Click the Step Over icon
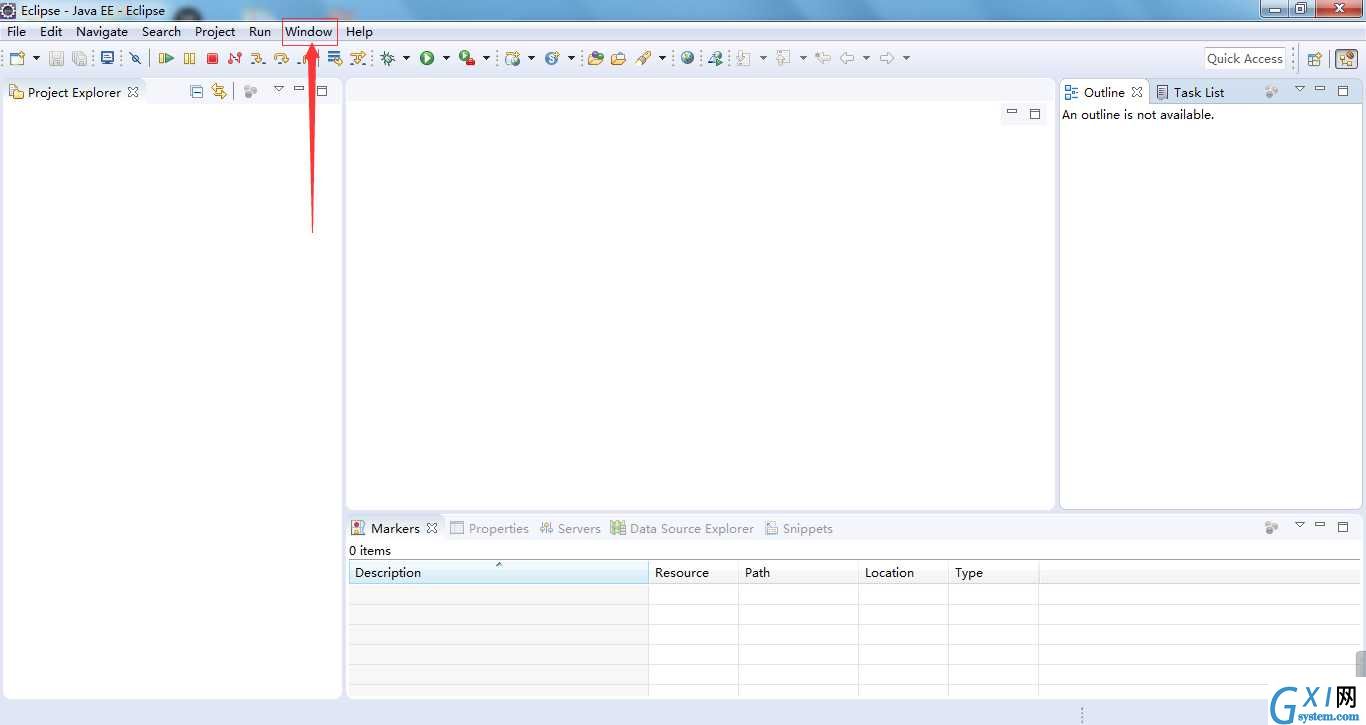Screen dimensions: 1366x725 tap(281, 58)
